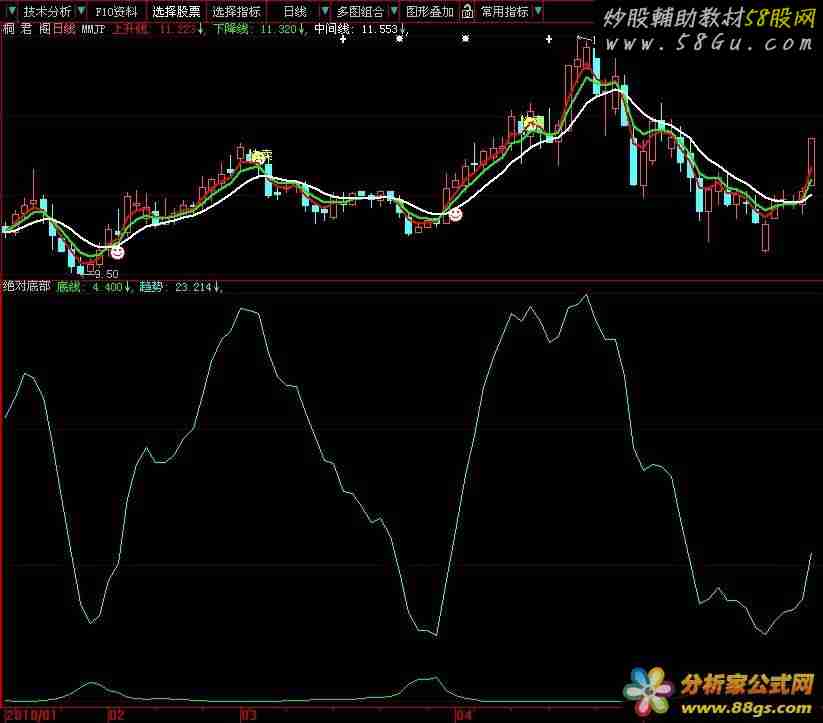Select the MMJP indicator name

coord(93,29)
